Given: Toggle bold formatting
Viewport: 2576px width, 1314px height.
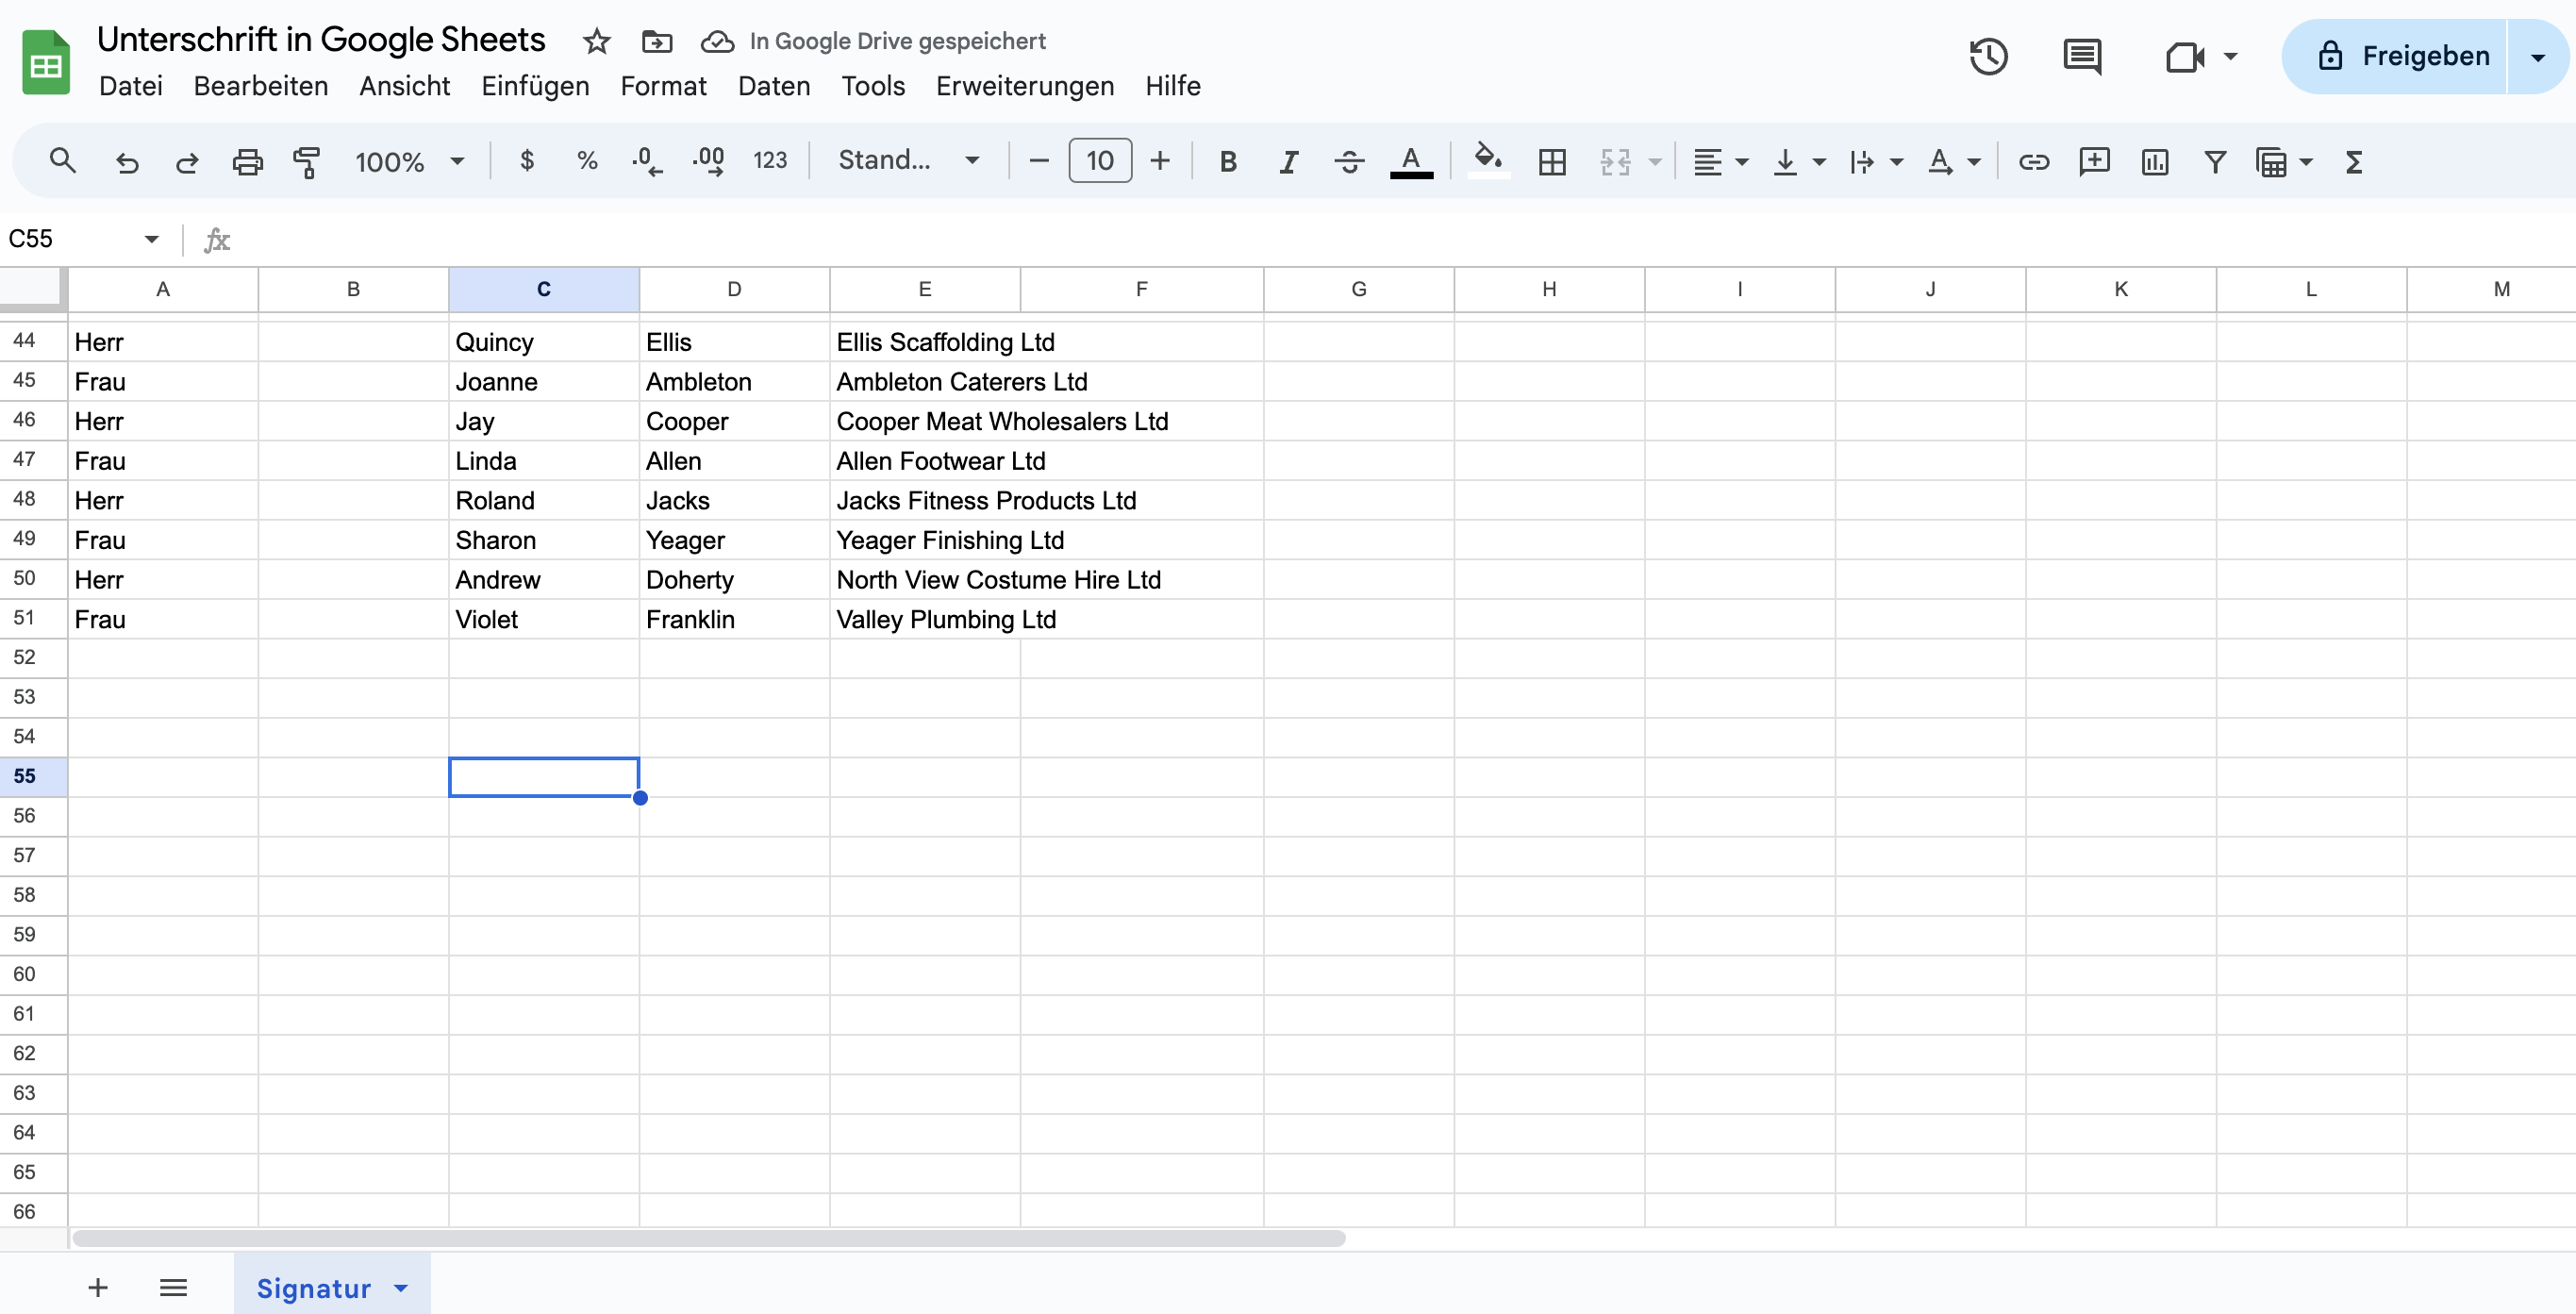Looking at the screenshot, I should tap(1228, 161).
